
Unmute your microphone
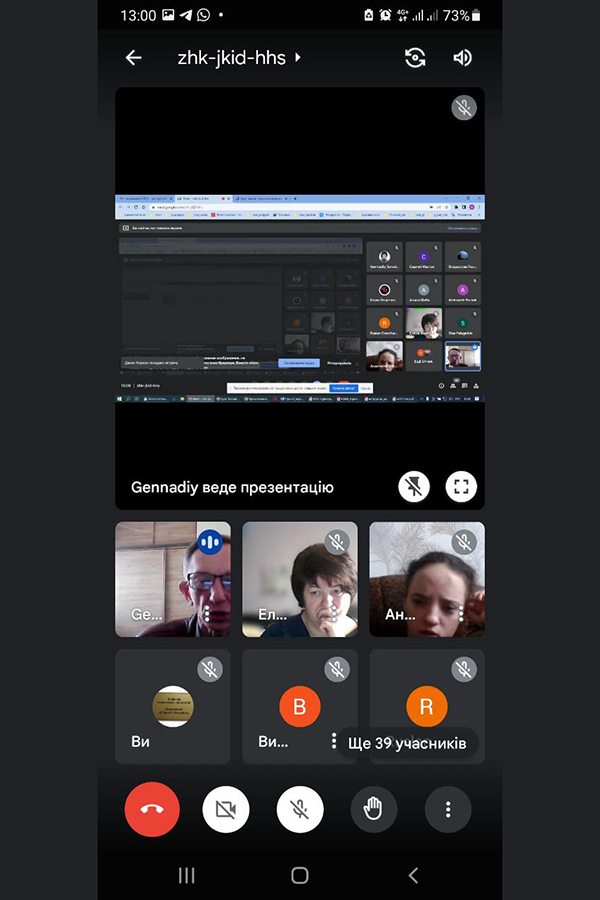300,809
